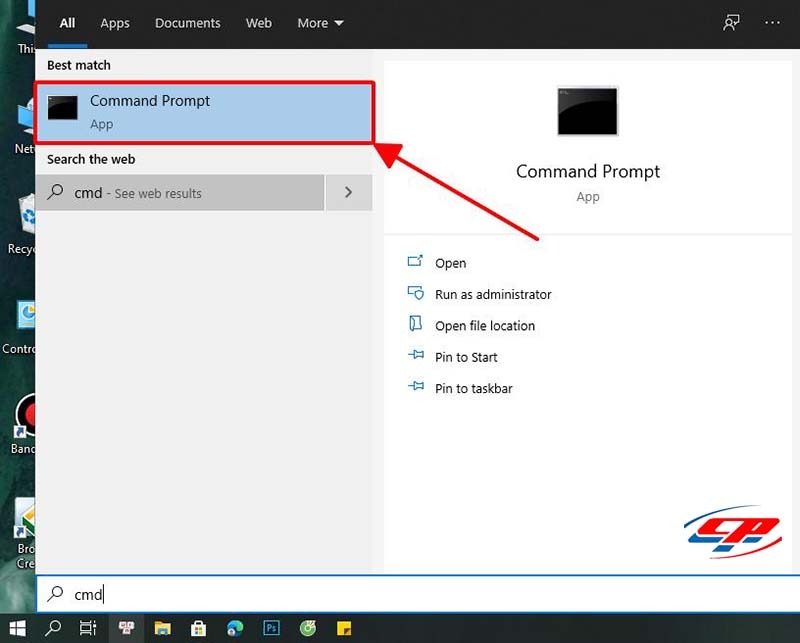Switch to the Web tab
The width and height of the screenshot is (800, 643).
point(259,23)
